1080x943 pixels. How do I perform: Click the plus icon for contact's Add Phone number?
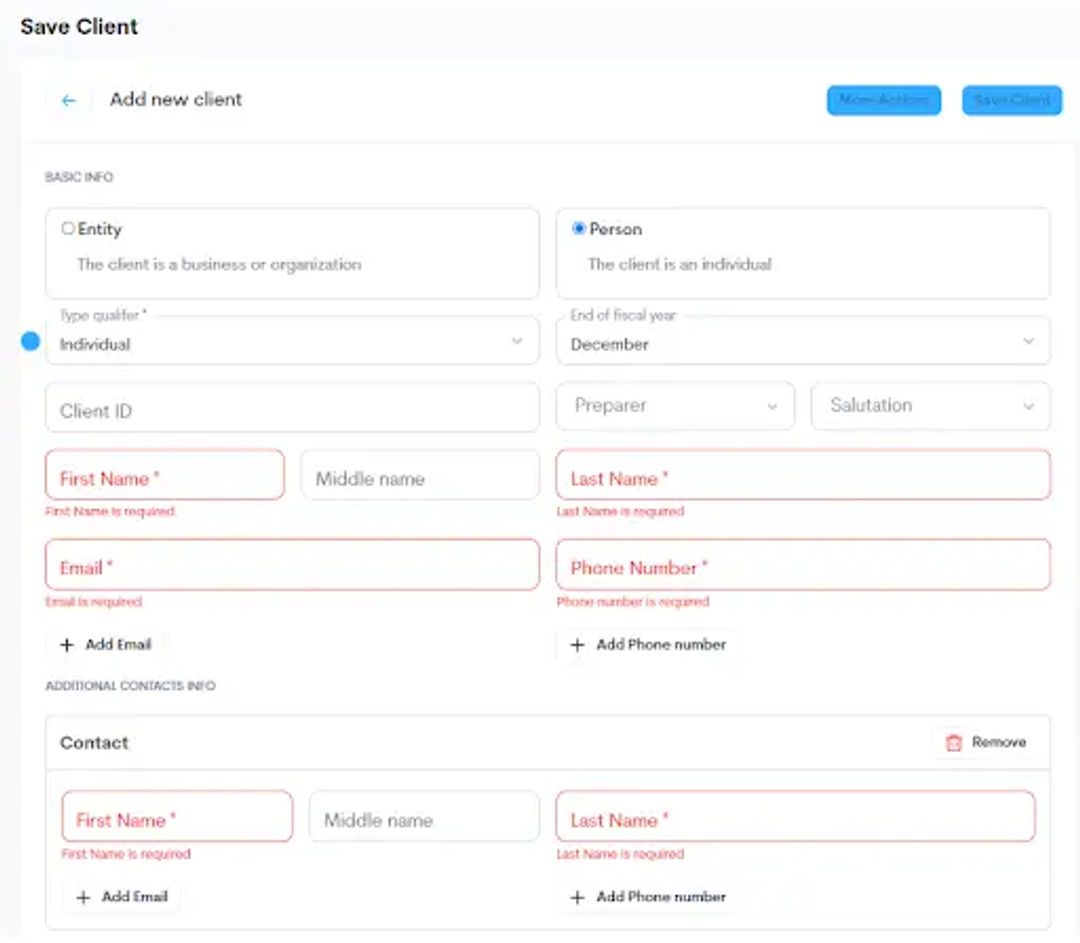click(578, 897)
